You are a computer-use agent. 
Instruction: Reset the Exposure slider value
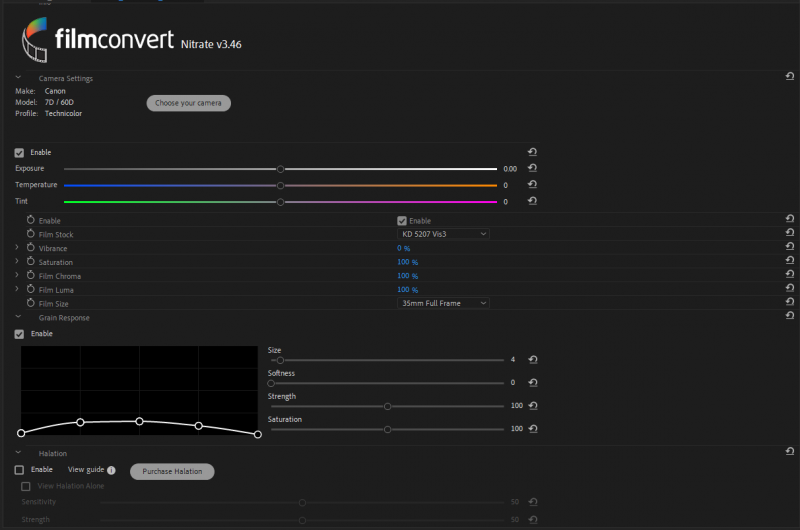pos(532,169)
